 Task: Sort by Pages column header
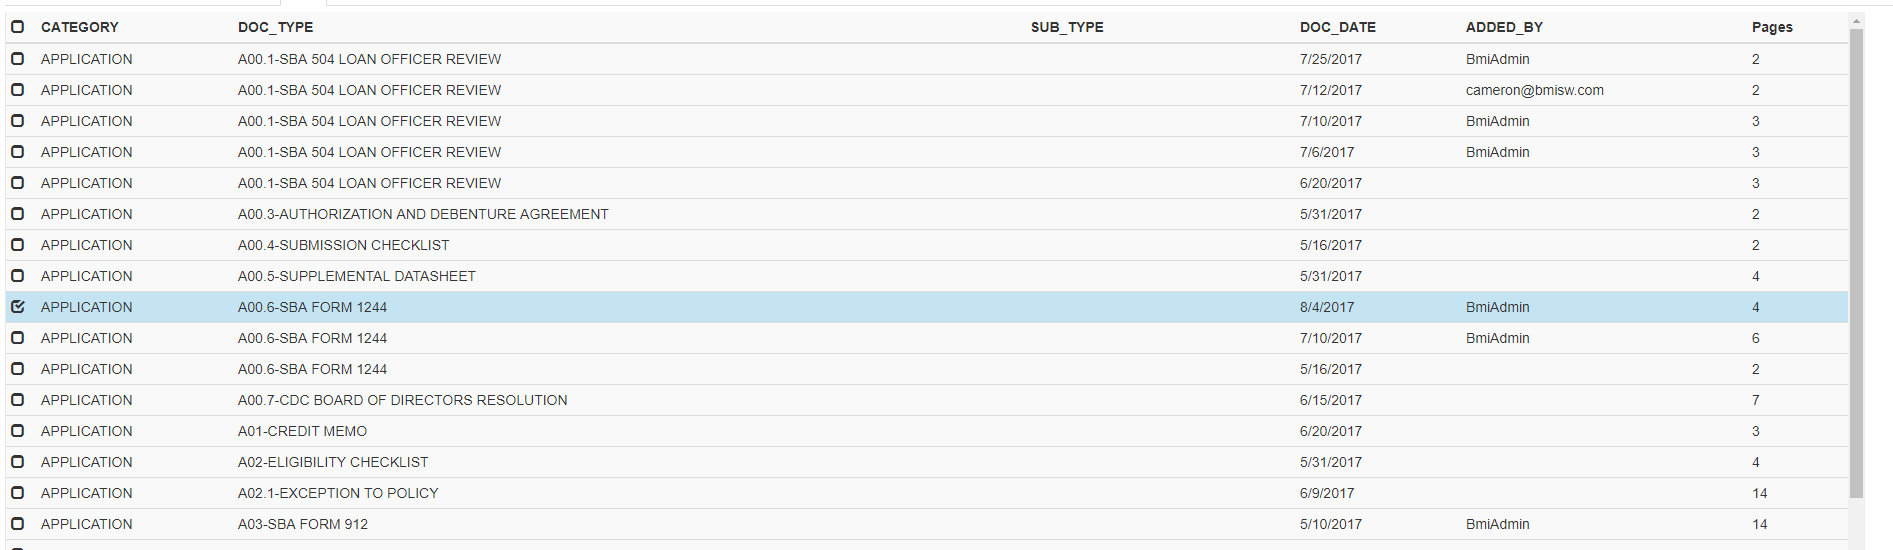tap(1772, 27)
